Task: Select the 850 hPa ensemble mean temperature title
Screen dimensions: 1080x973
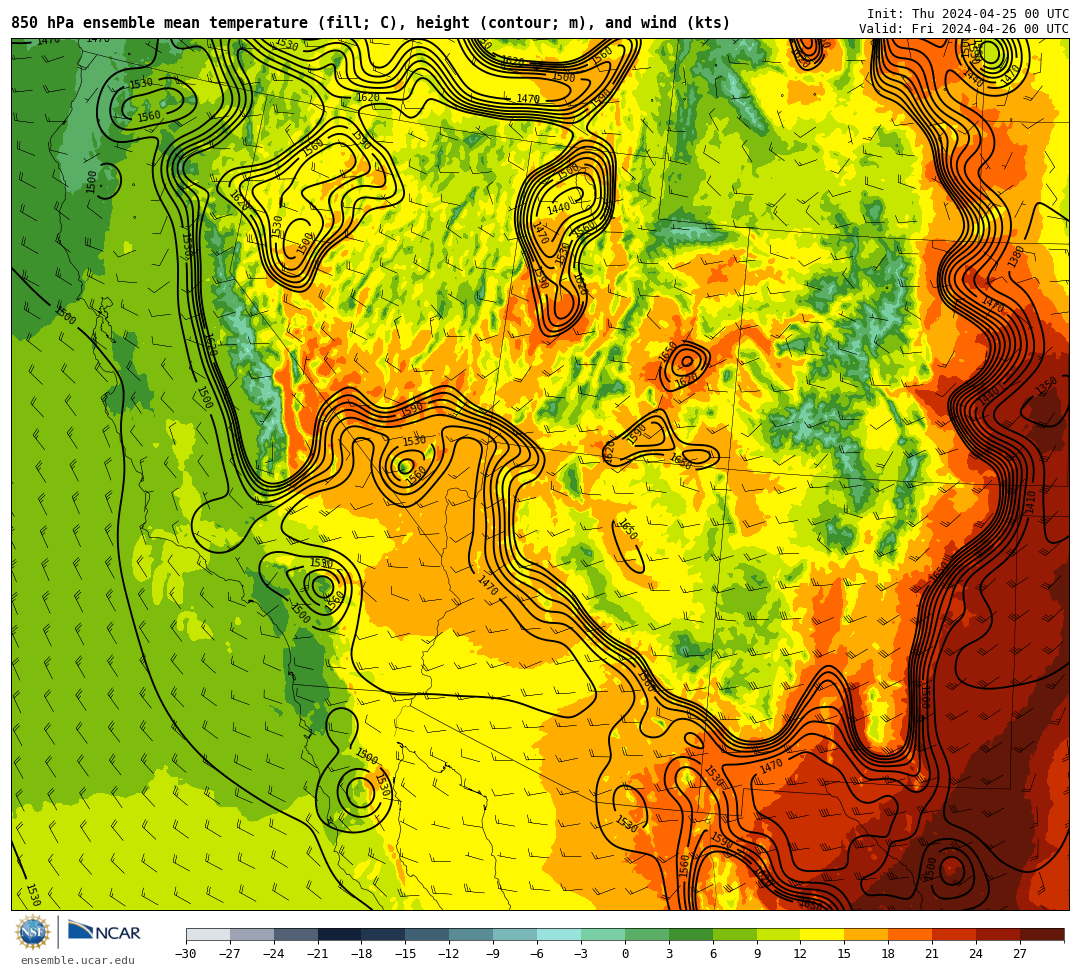Action: [x=370, y=23]
